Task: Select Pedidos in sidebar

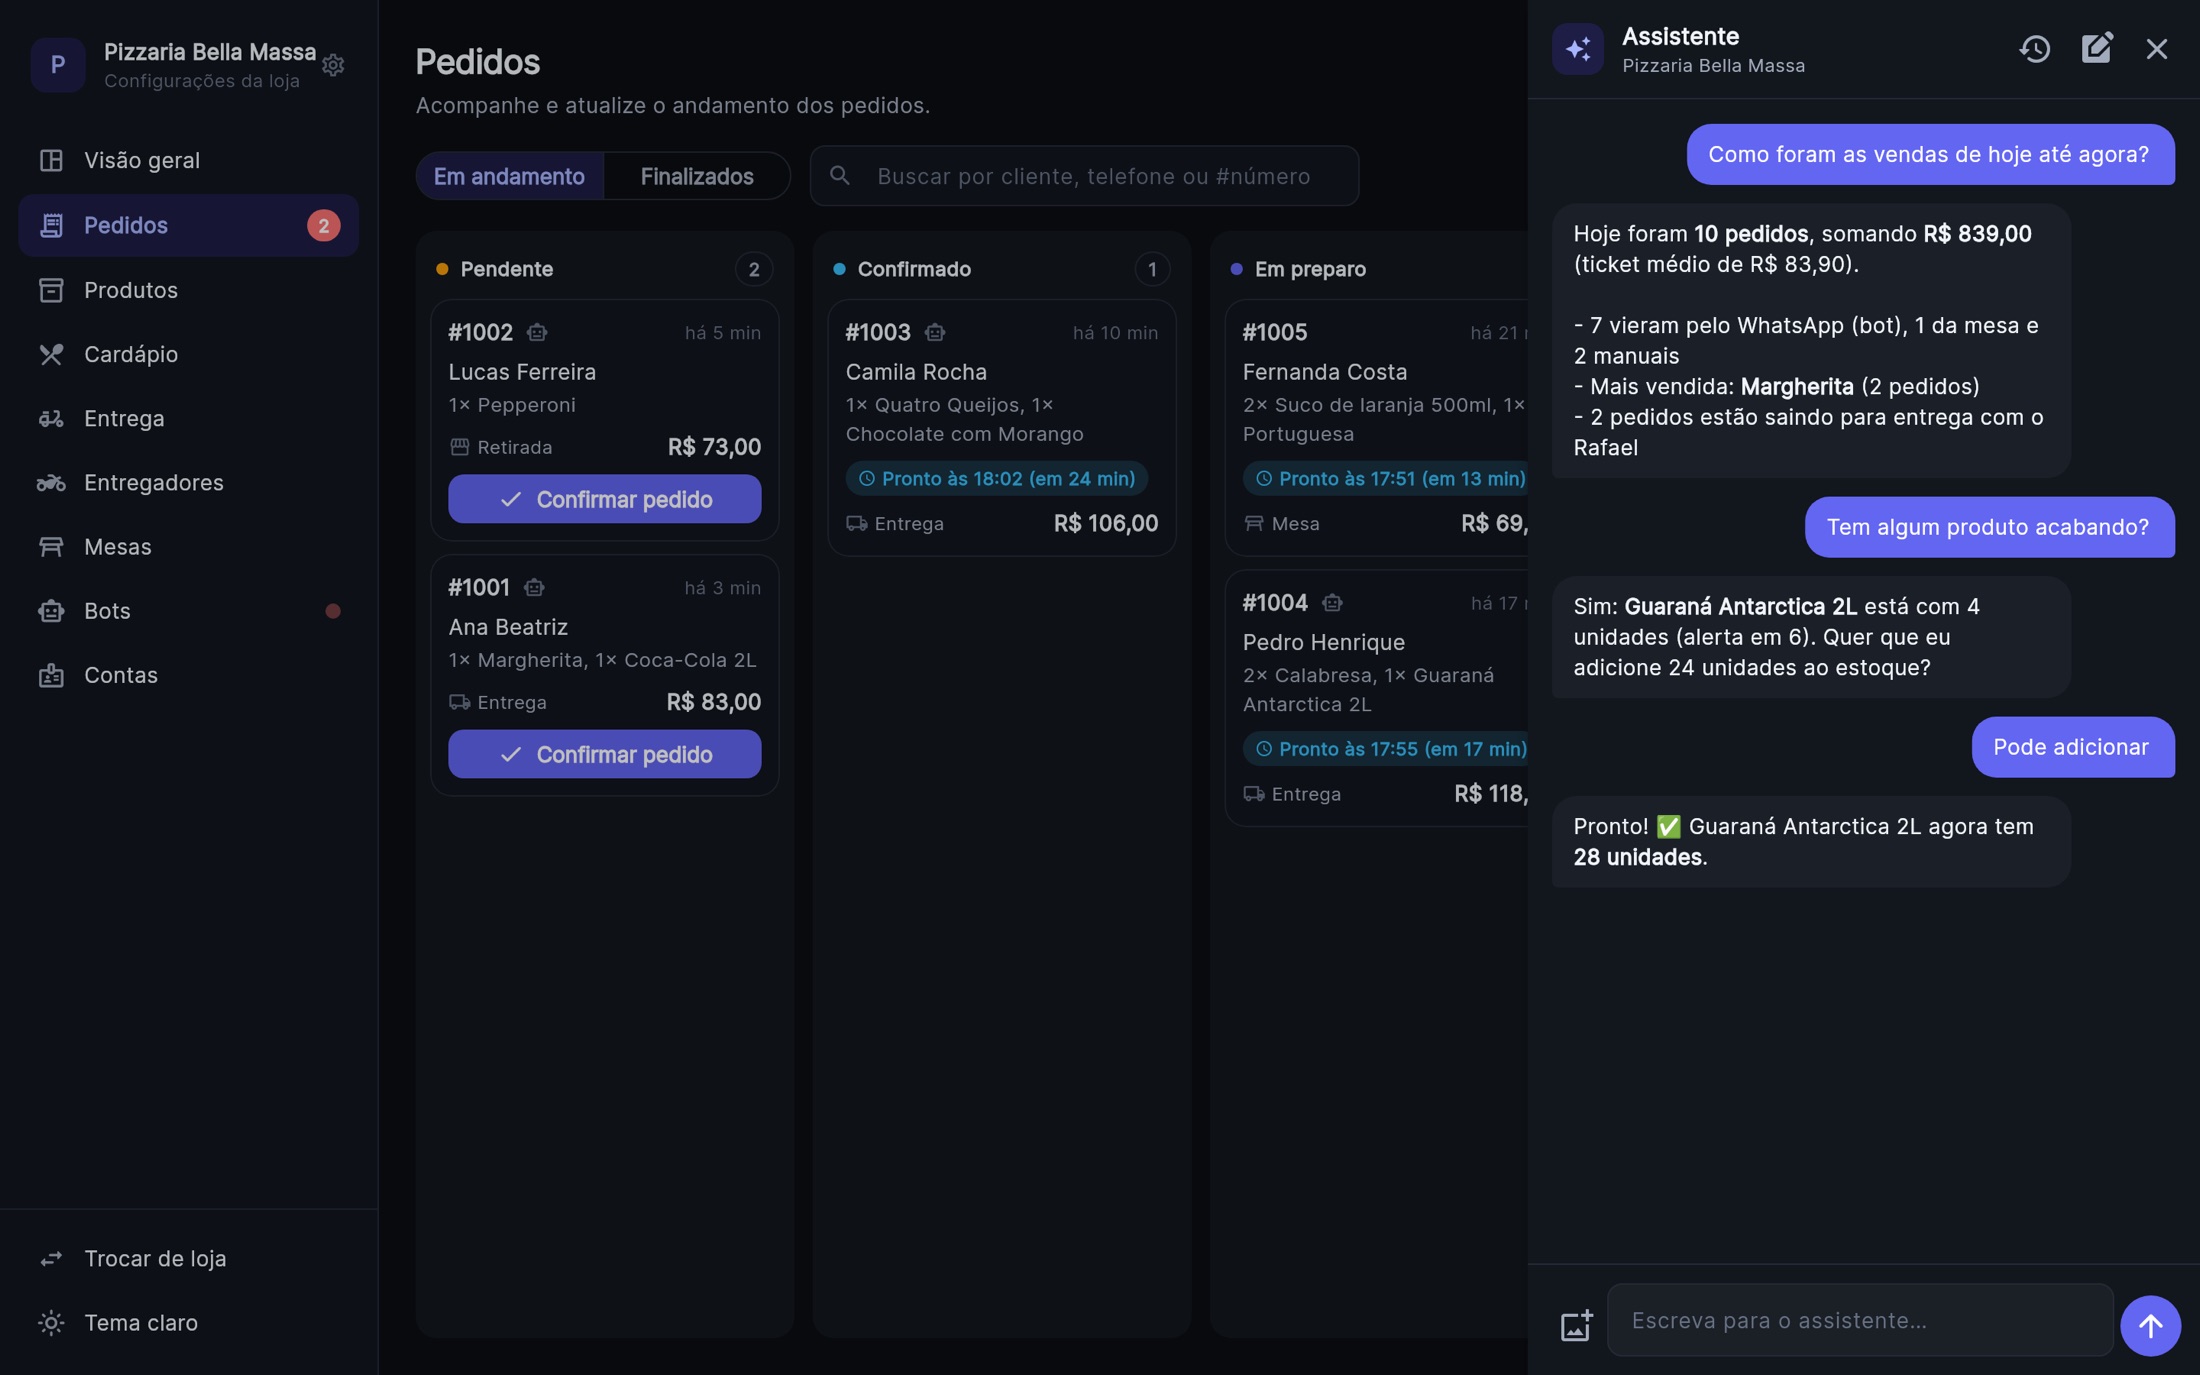Action: pos(189,225)
